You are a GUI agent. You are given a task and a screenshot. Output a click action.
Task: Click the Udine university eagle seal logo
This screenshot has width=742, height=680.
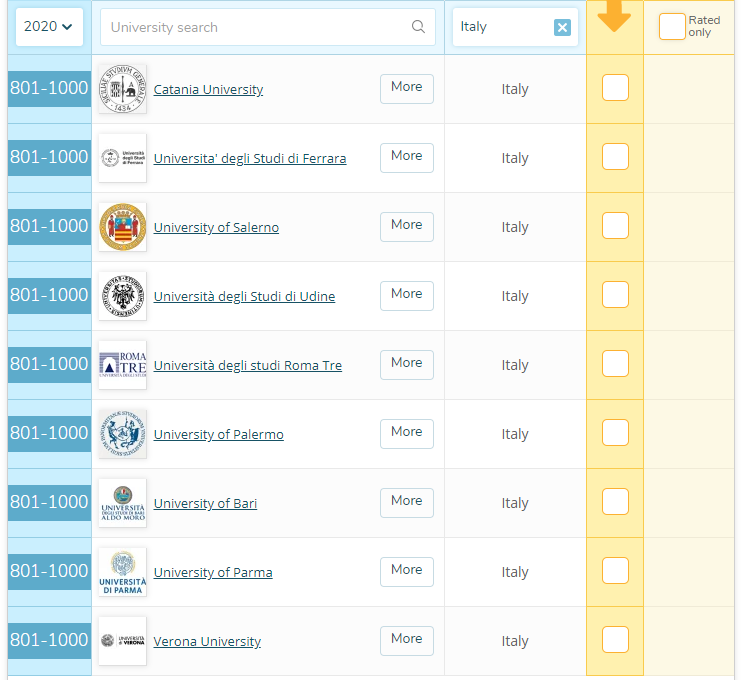point(123,296)
